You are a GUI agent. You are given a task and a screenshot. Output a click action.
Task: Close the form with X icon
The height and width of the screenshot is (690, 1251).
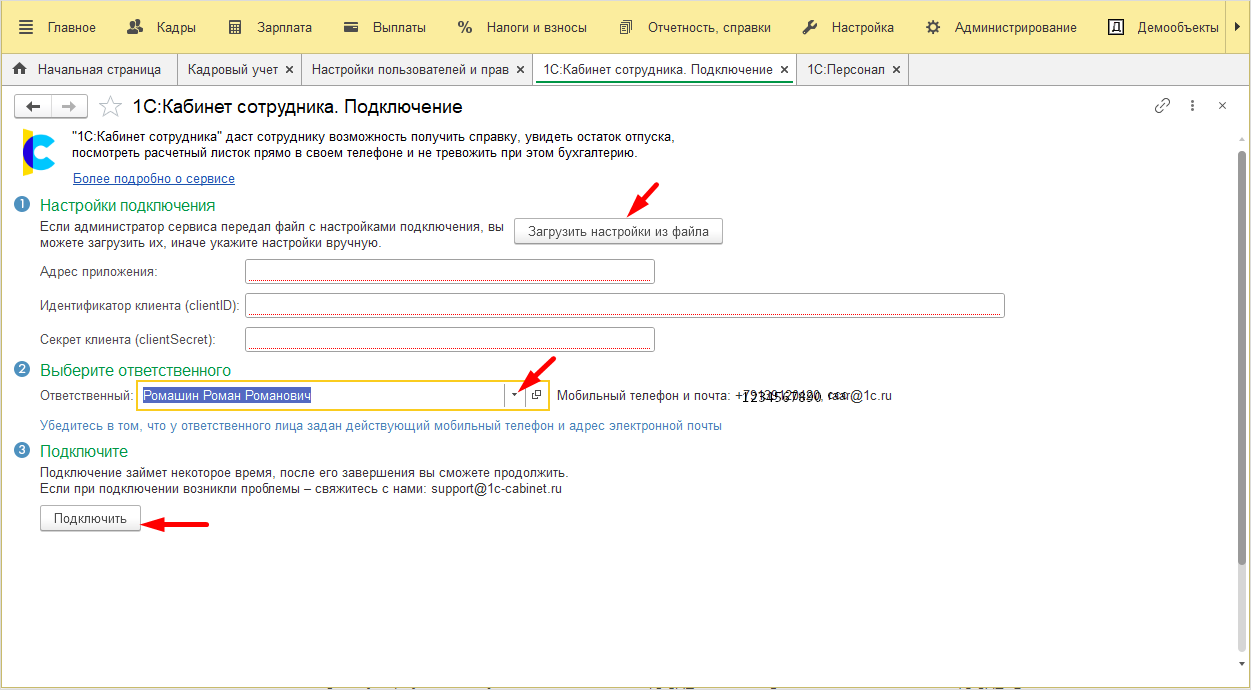pos(1221,105)
